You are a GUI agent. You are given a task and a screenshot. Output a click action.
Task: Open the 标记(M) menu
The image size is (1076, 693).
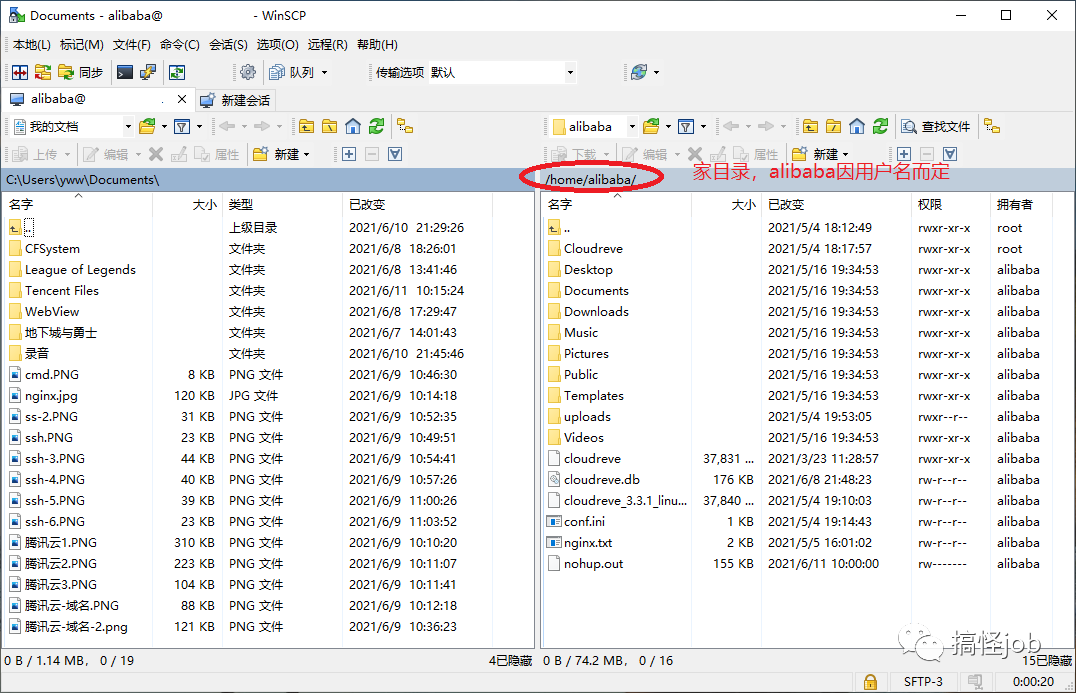[82, 45]
